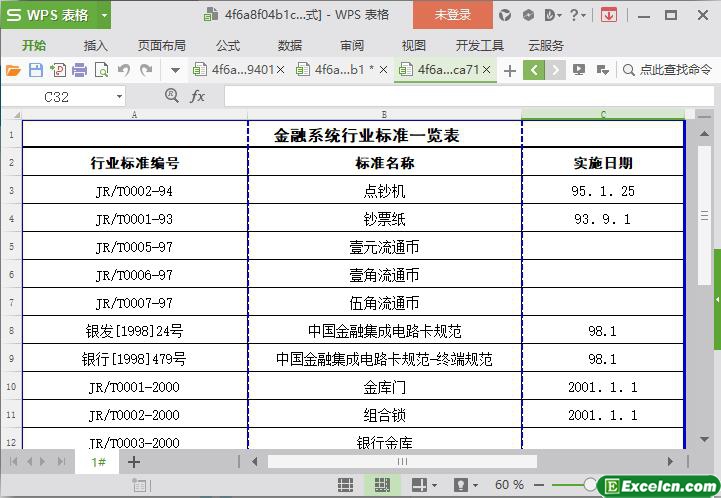This screenshot has width=721, height=498.
Task: Select column C header
Action: 603,114
